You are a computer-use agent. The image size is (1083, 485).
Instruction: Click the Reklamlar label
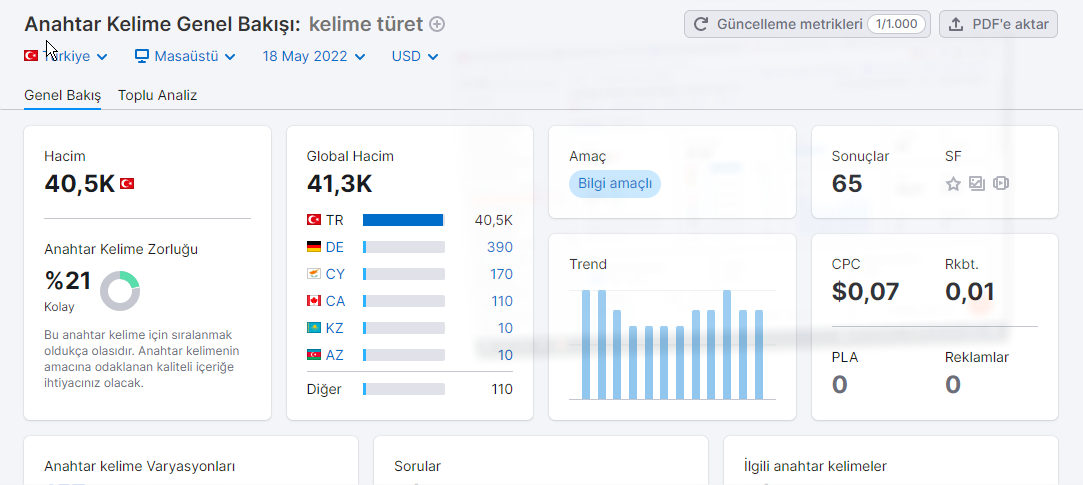pyautogui.click(x=977, y=357)
